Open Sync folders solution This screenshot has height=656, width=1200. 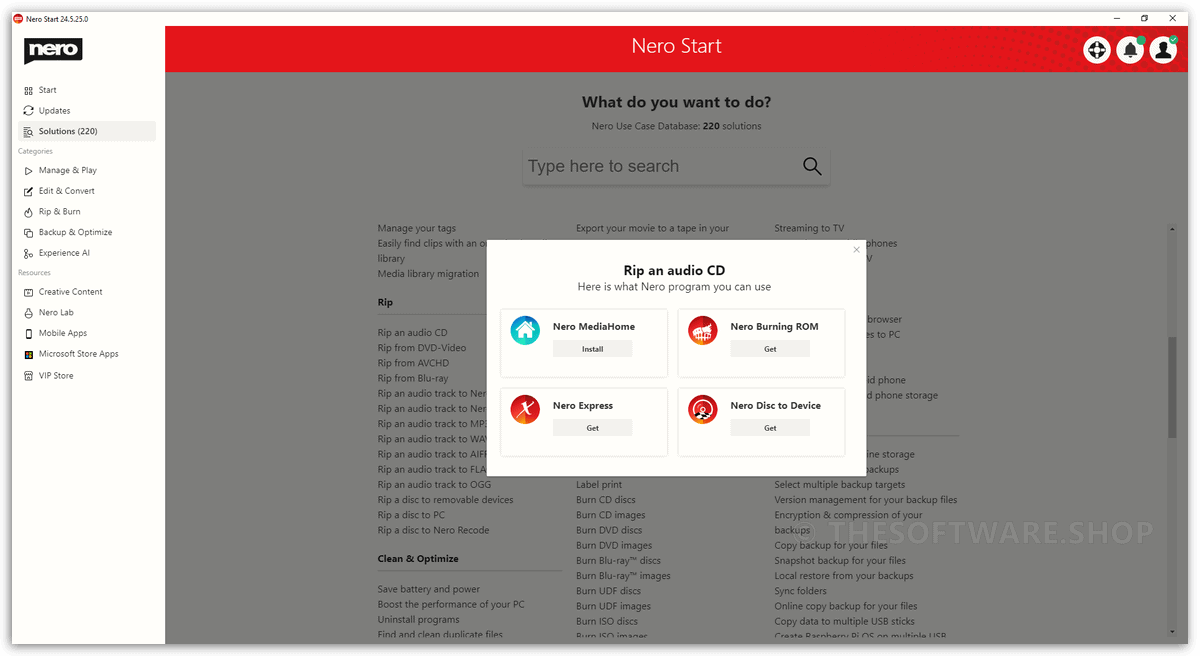(x=801, y=591)
